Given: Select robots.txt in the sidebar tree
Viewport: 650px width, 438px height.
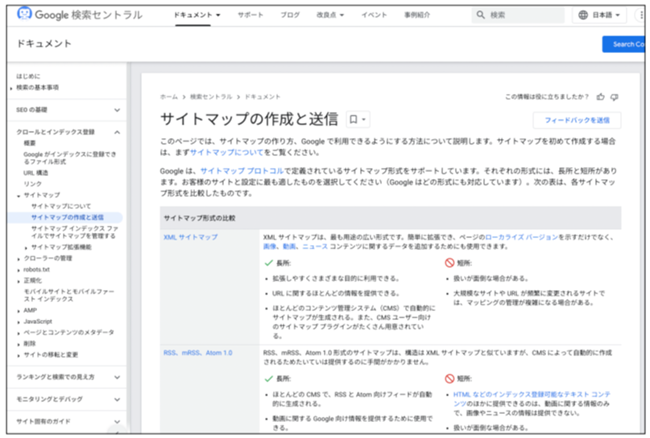Looking at the screenshot, I should [x=35, y=269].
